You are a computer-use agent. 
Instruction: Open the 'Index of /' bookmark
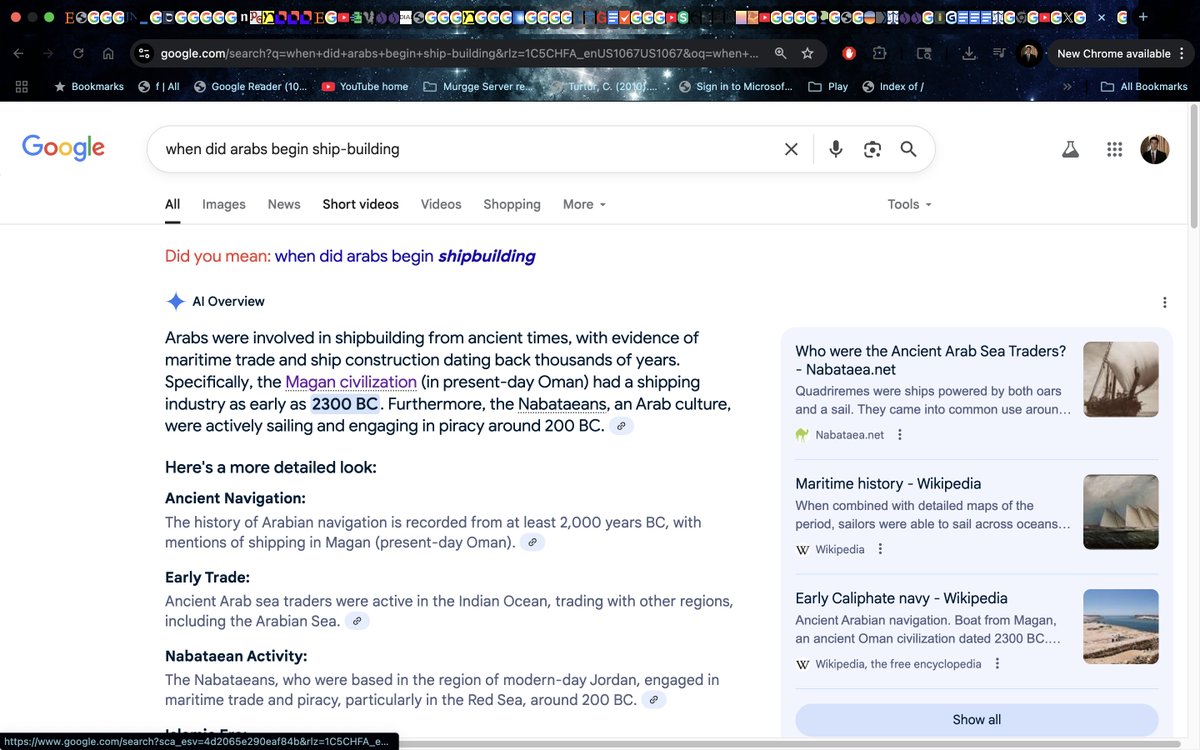click(893, 87)
